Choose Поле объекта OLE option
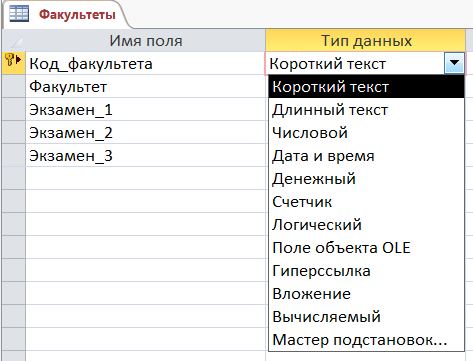Viewport: 473px width, 361px height. [366, 248]
